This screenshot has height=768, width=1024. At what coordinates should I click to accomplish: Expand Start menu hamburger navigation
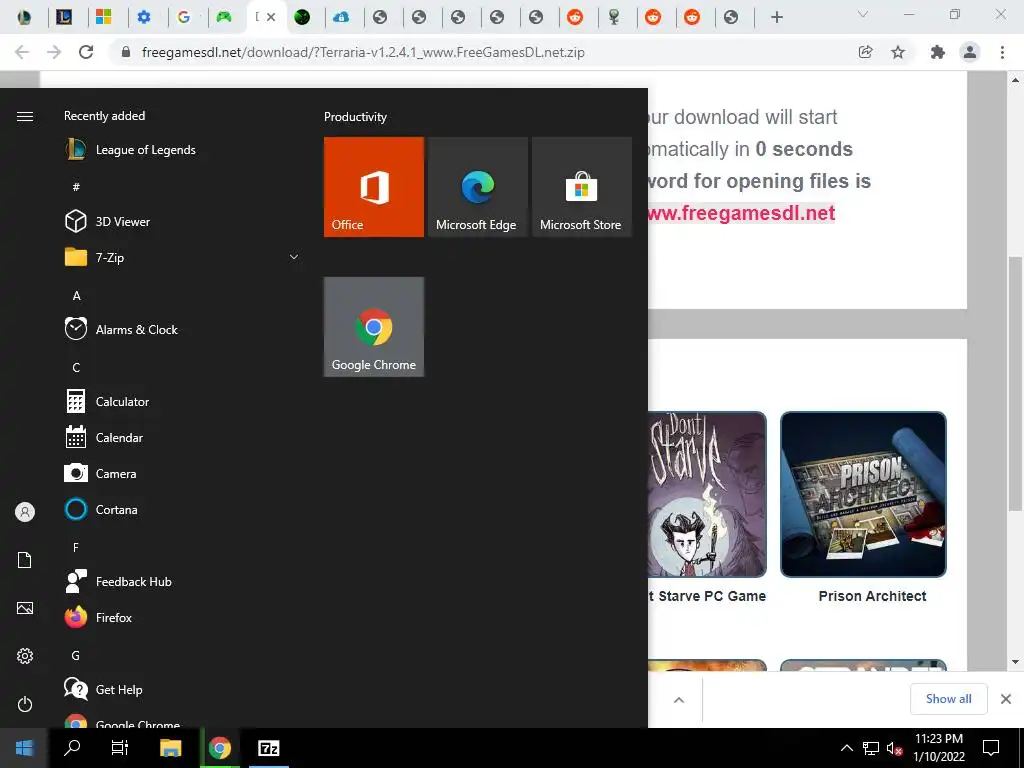click(x=25, y=116)
